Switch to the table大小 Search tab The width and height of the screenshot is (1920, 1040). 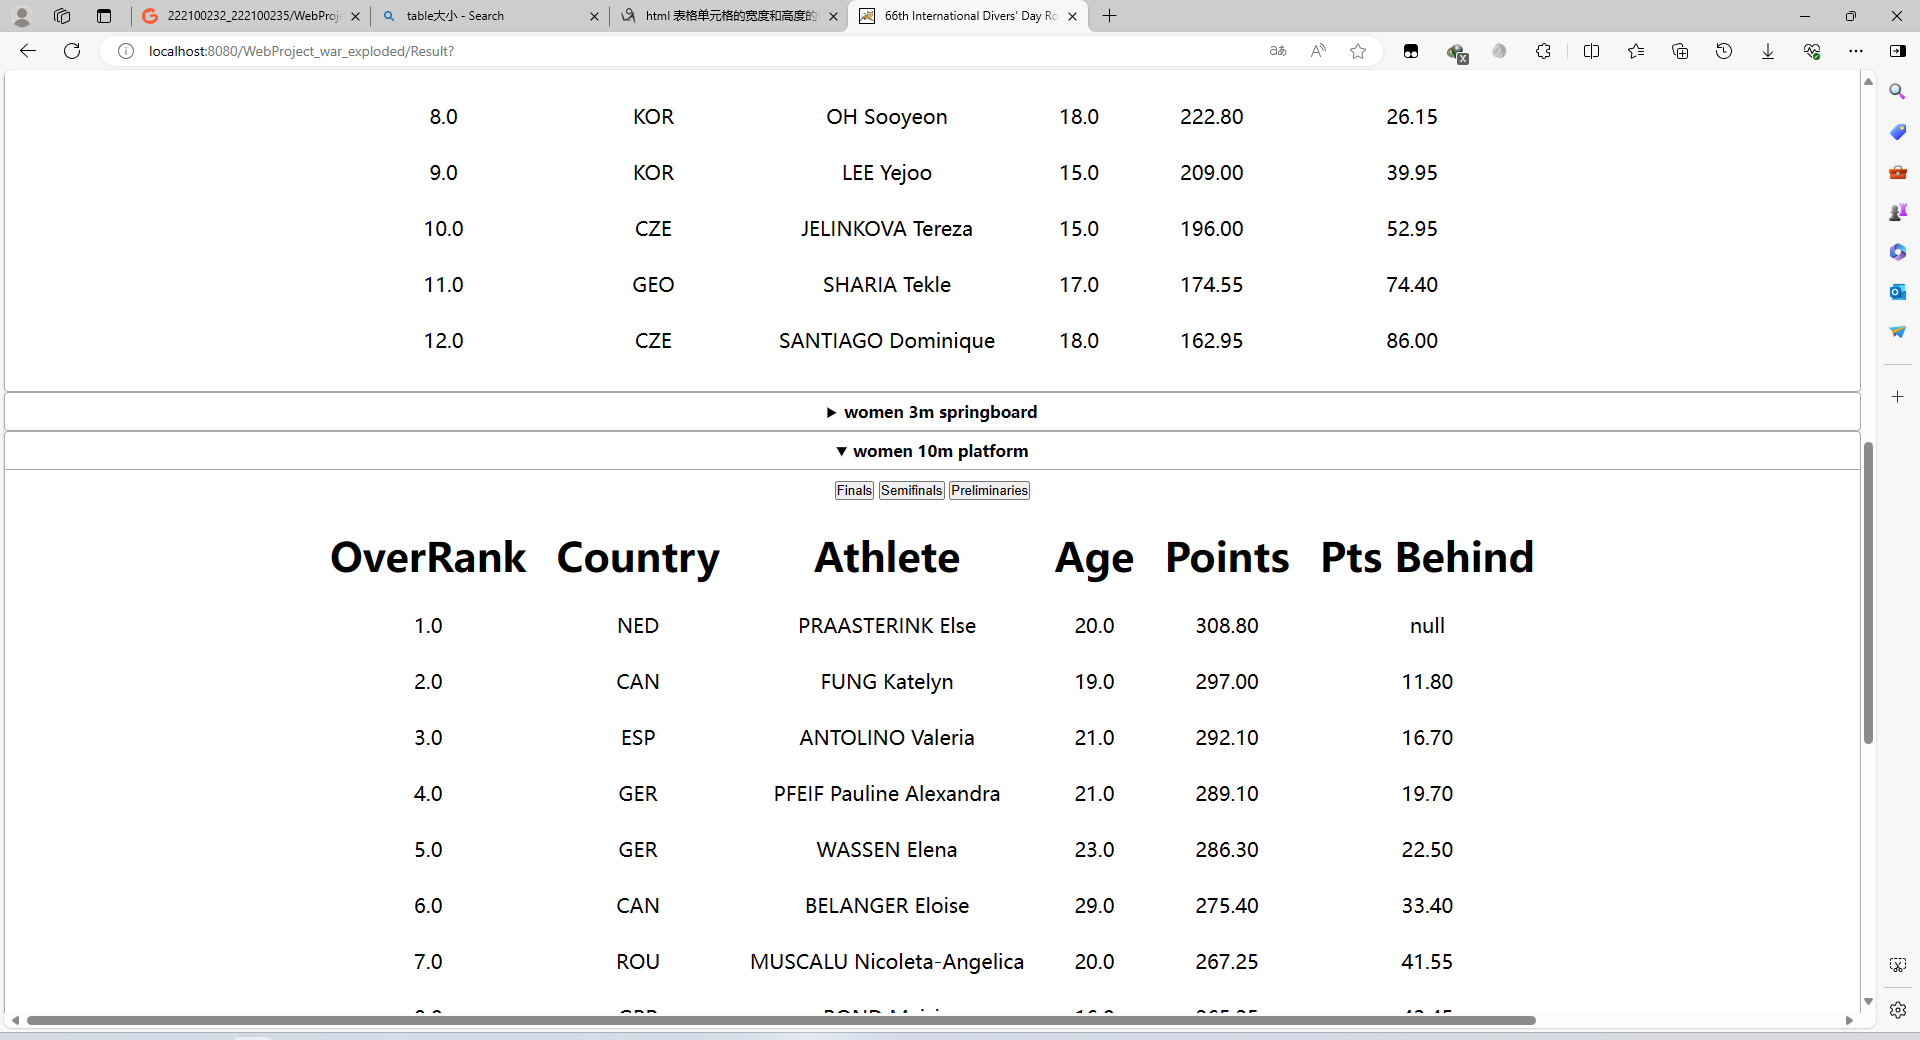[x=490, y=16]
